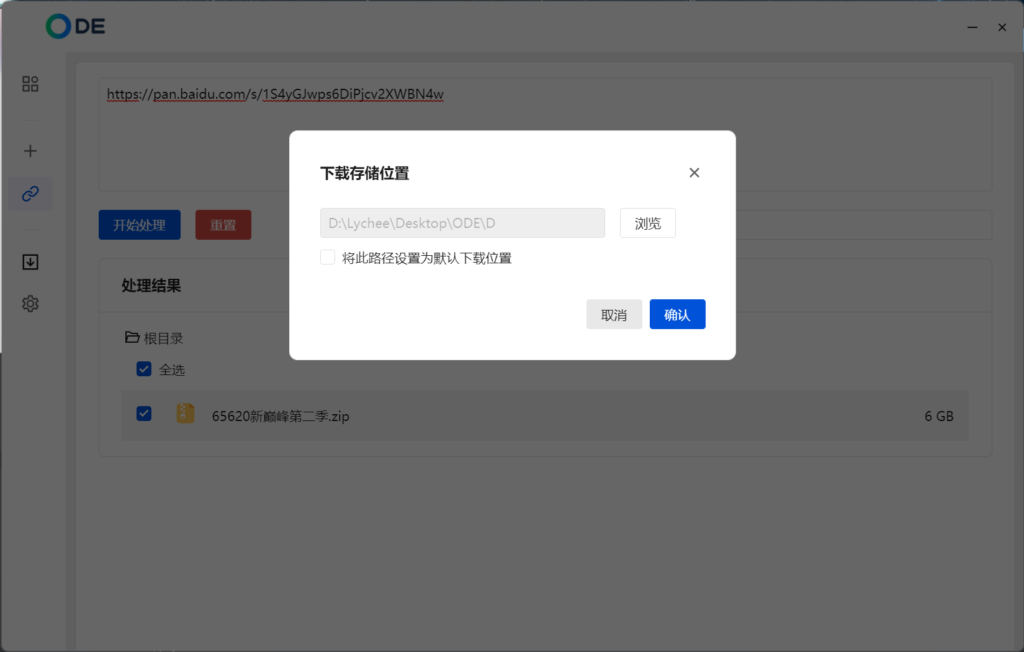
Task: Click the download path input field
Action: 462,223
